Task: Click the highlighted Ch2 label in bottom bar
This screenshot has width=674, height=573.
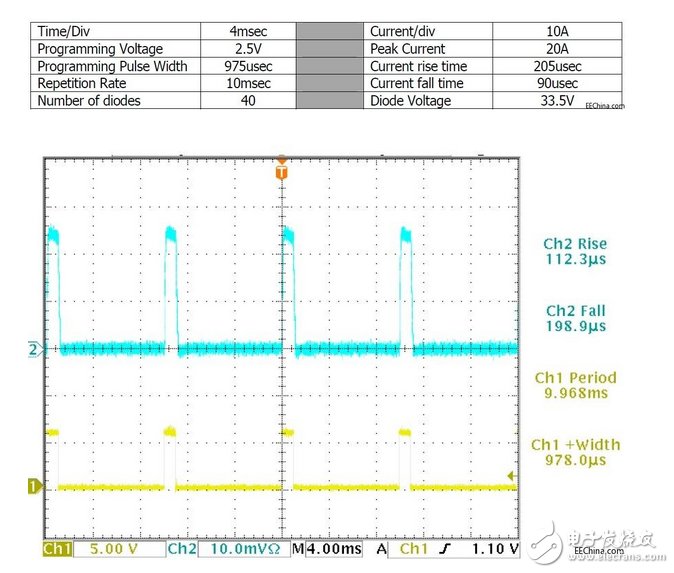Action: (181, 549)
